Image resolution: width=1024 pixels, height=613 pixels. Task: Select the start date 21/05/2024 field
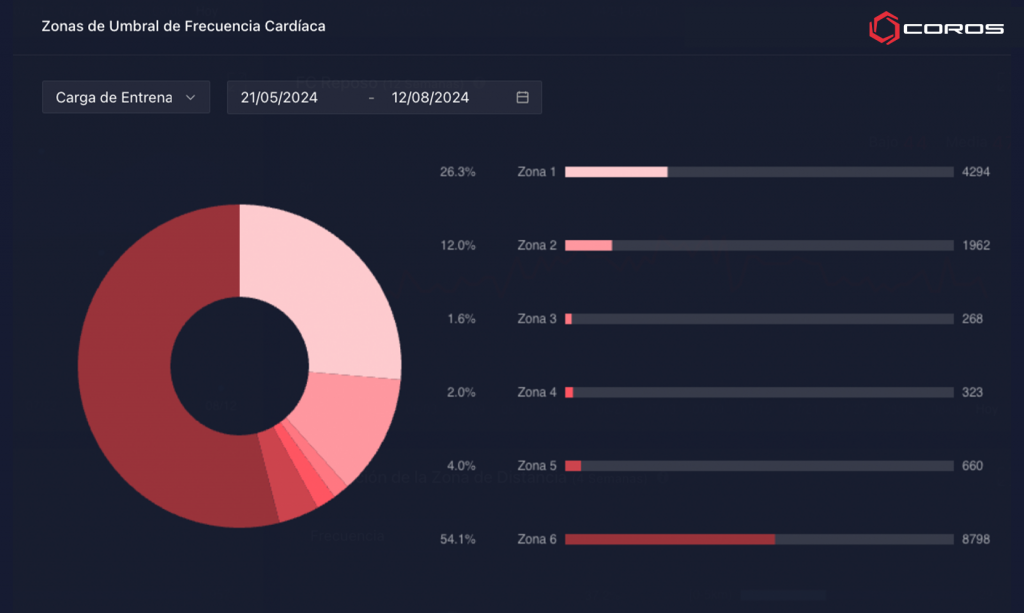coord(279,98)
